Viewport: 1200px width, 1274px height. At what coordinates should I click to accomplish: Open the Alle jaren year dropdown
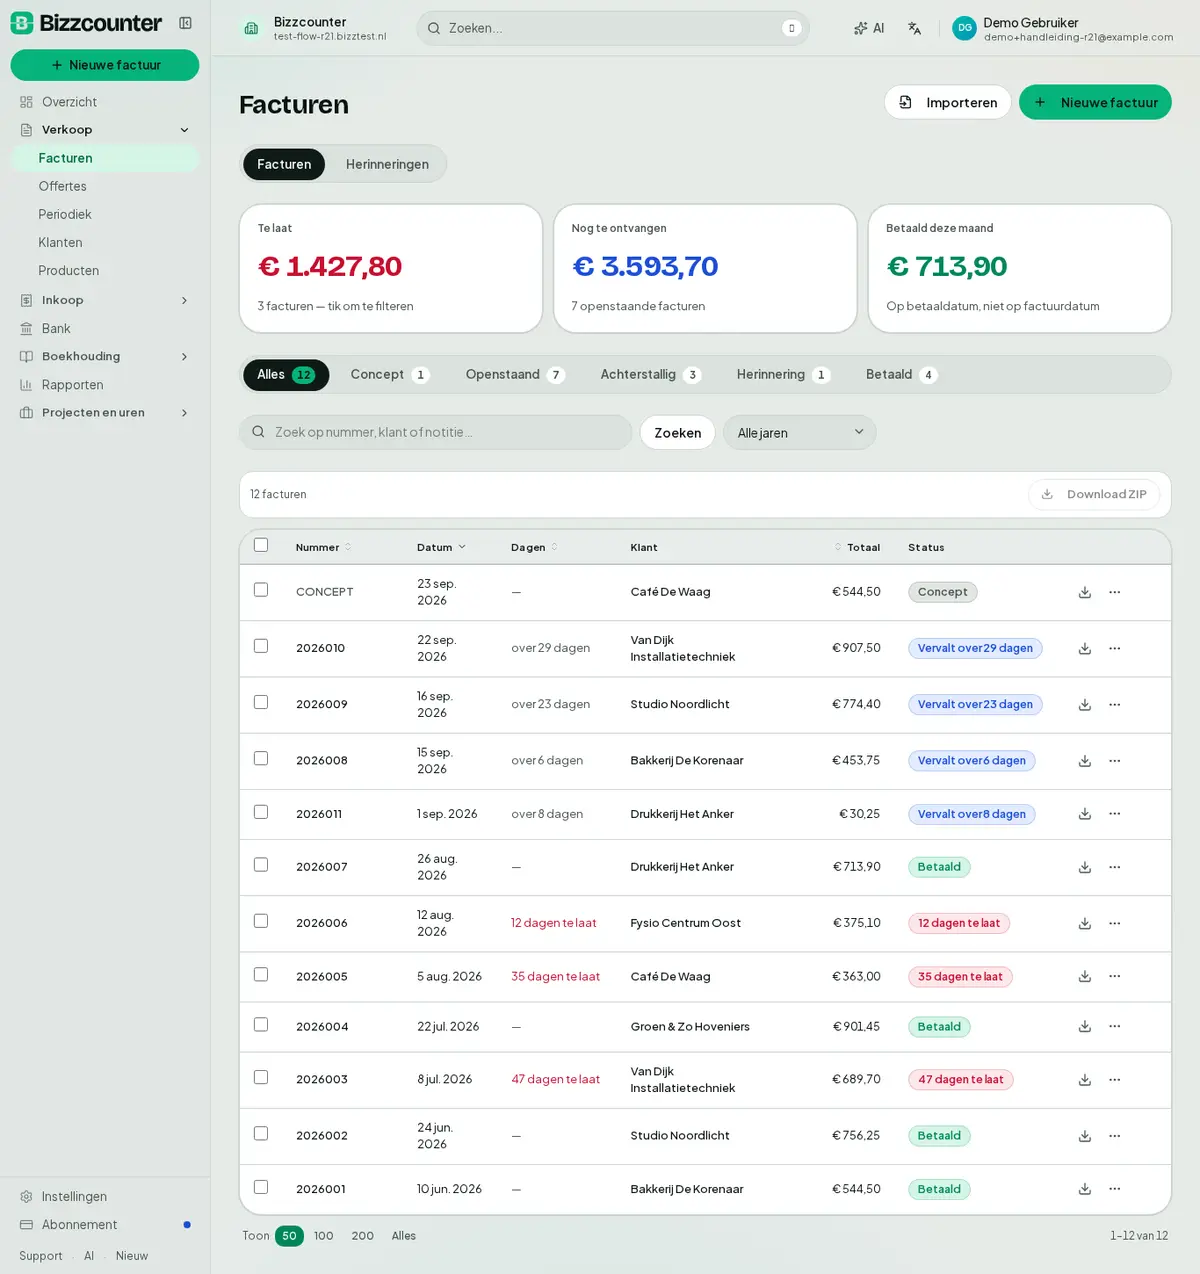tap(800, 432)
